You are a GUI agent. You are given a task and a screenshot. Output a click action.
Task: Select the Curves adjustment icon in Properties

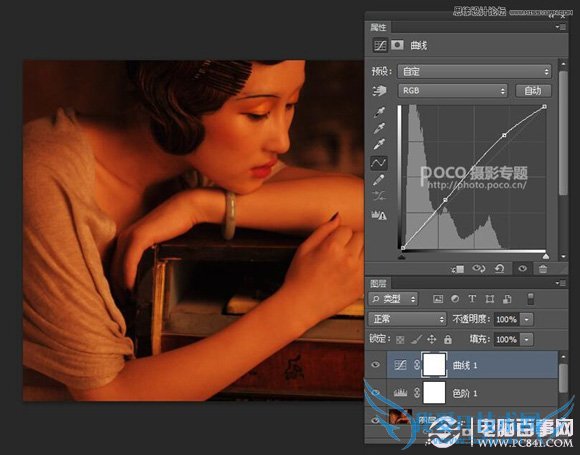[380, 46]
